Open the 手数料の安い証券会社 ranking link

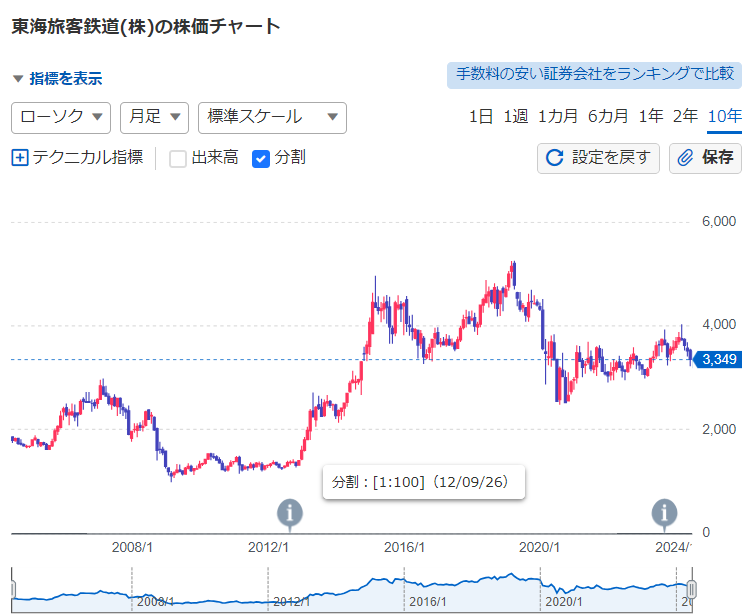point(595,75)
